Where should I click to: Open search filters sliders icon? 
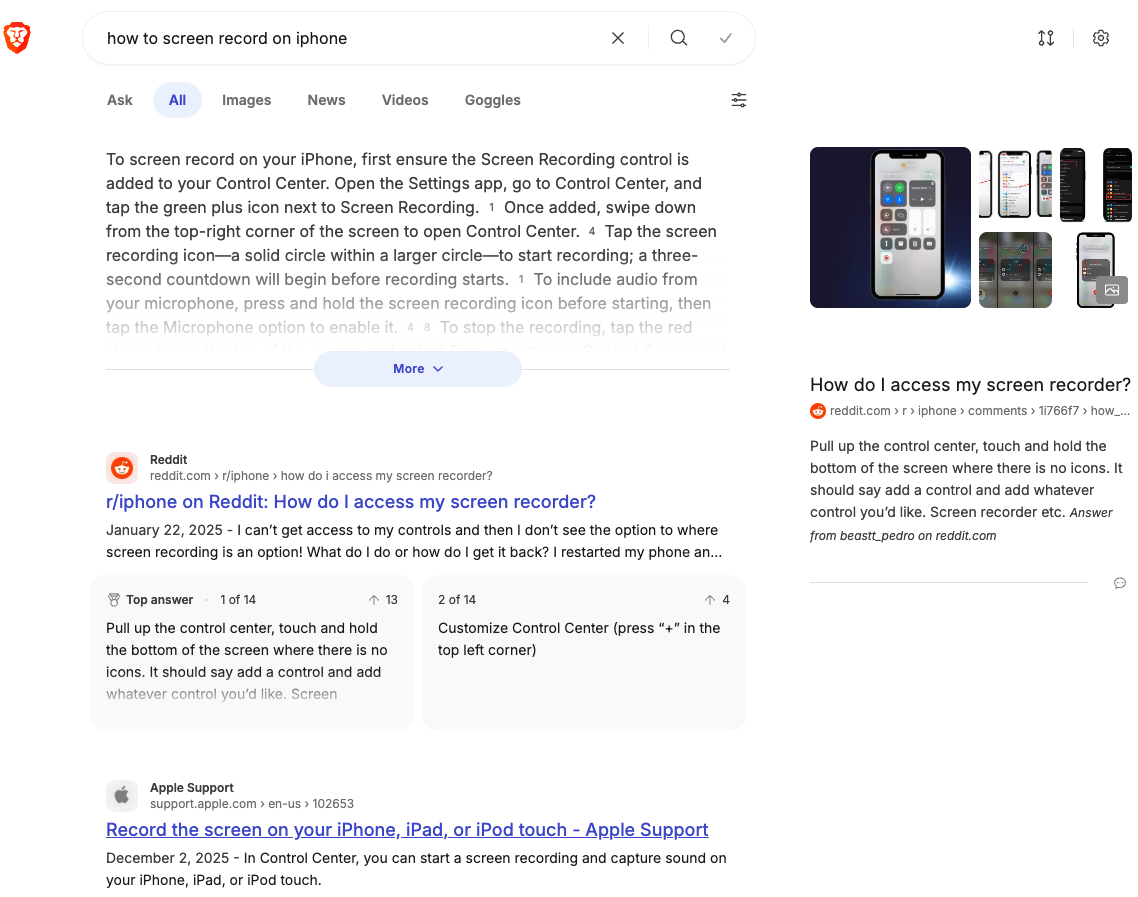pos(739,100)
